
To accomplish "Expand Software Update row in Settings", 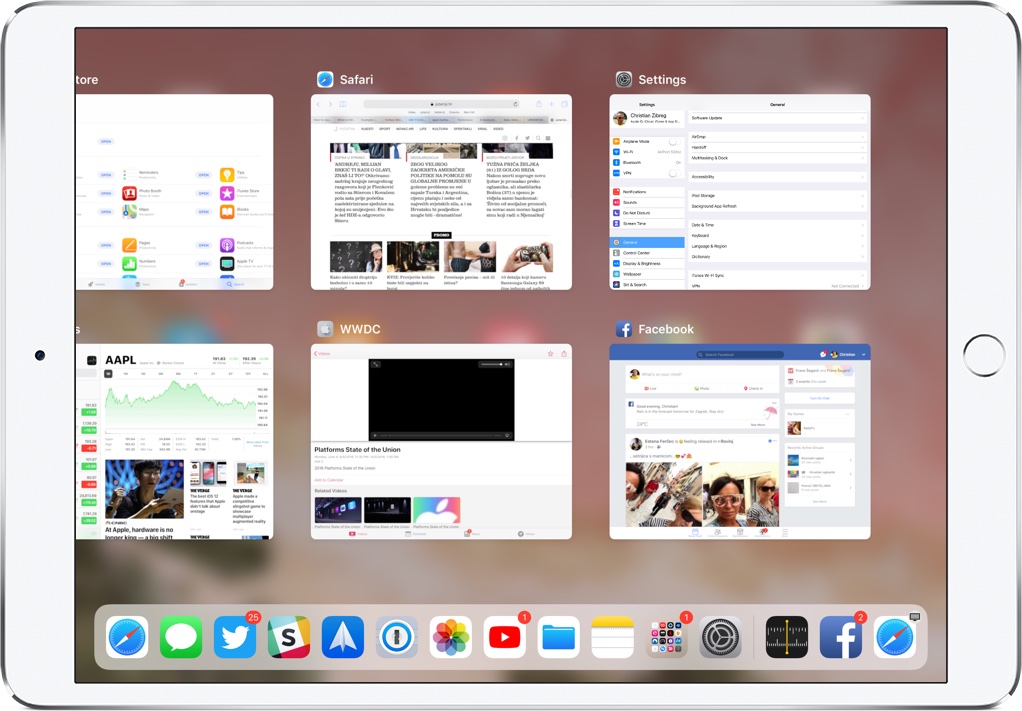I will pyautogui.click(x=778, y=118).
